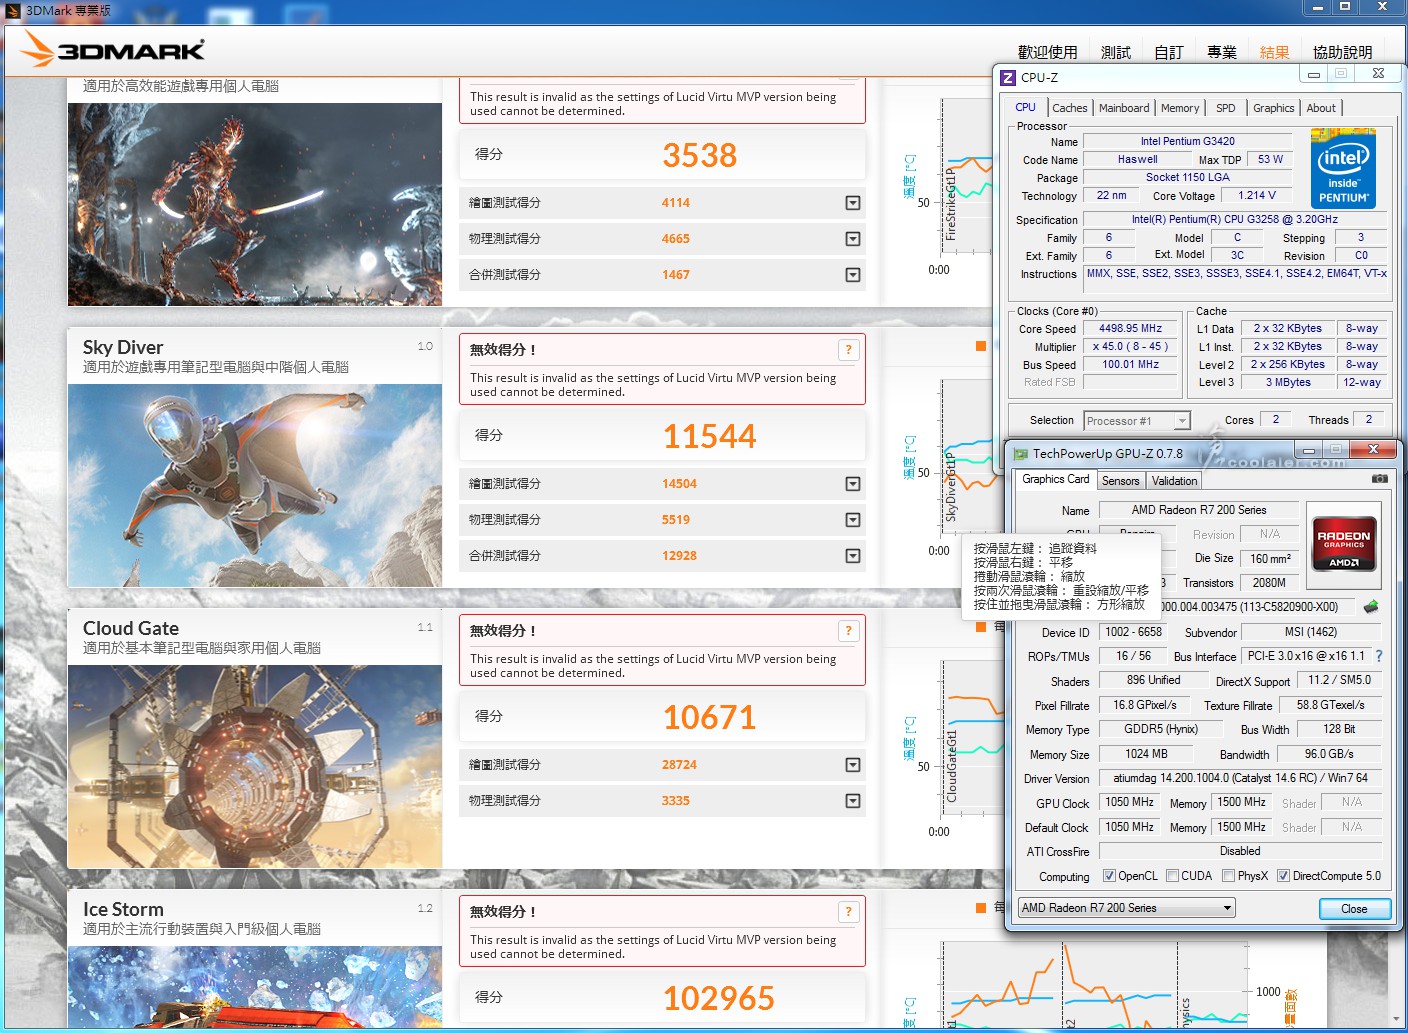Click the GPU-Z BIOS save chip icon
The width and height of the screenshot is (1408, 1033).
[x=1371, y=607]
